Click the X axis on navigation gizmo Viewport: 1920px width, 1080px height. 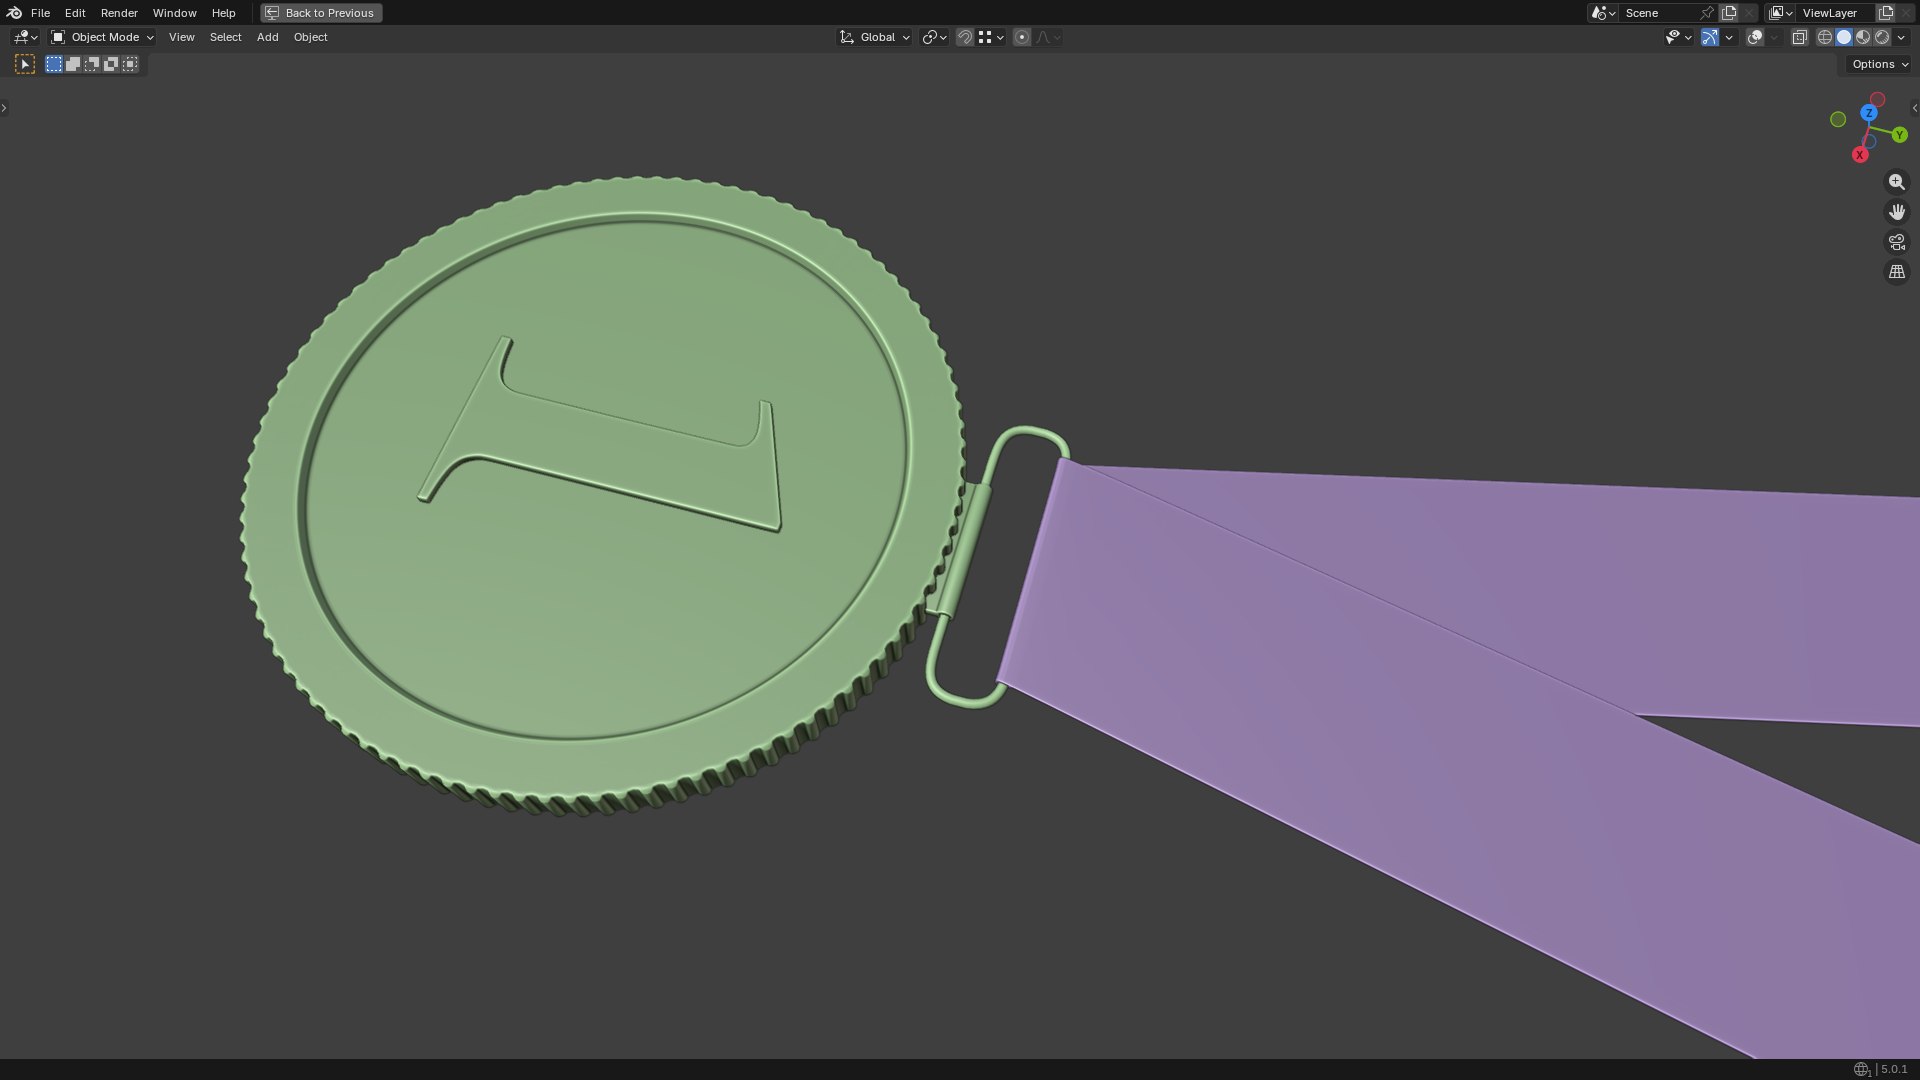coord(1860,155)
